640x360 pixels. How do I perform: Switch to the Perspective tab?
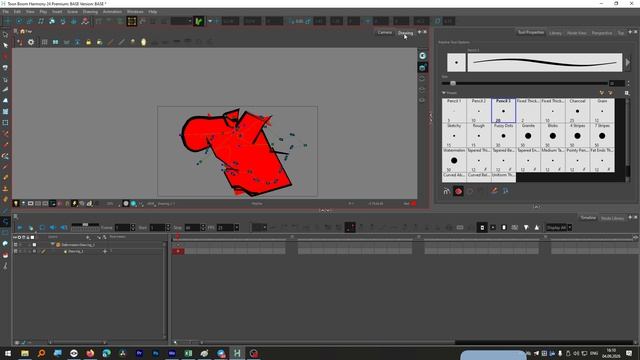click(x=602, y=33)
